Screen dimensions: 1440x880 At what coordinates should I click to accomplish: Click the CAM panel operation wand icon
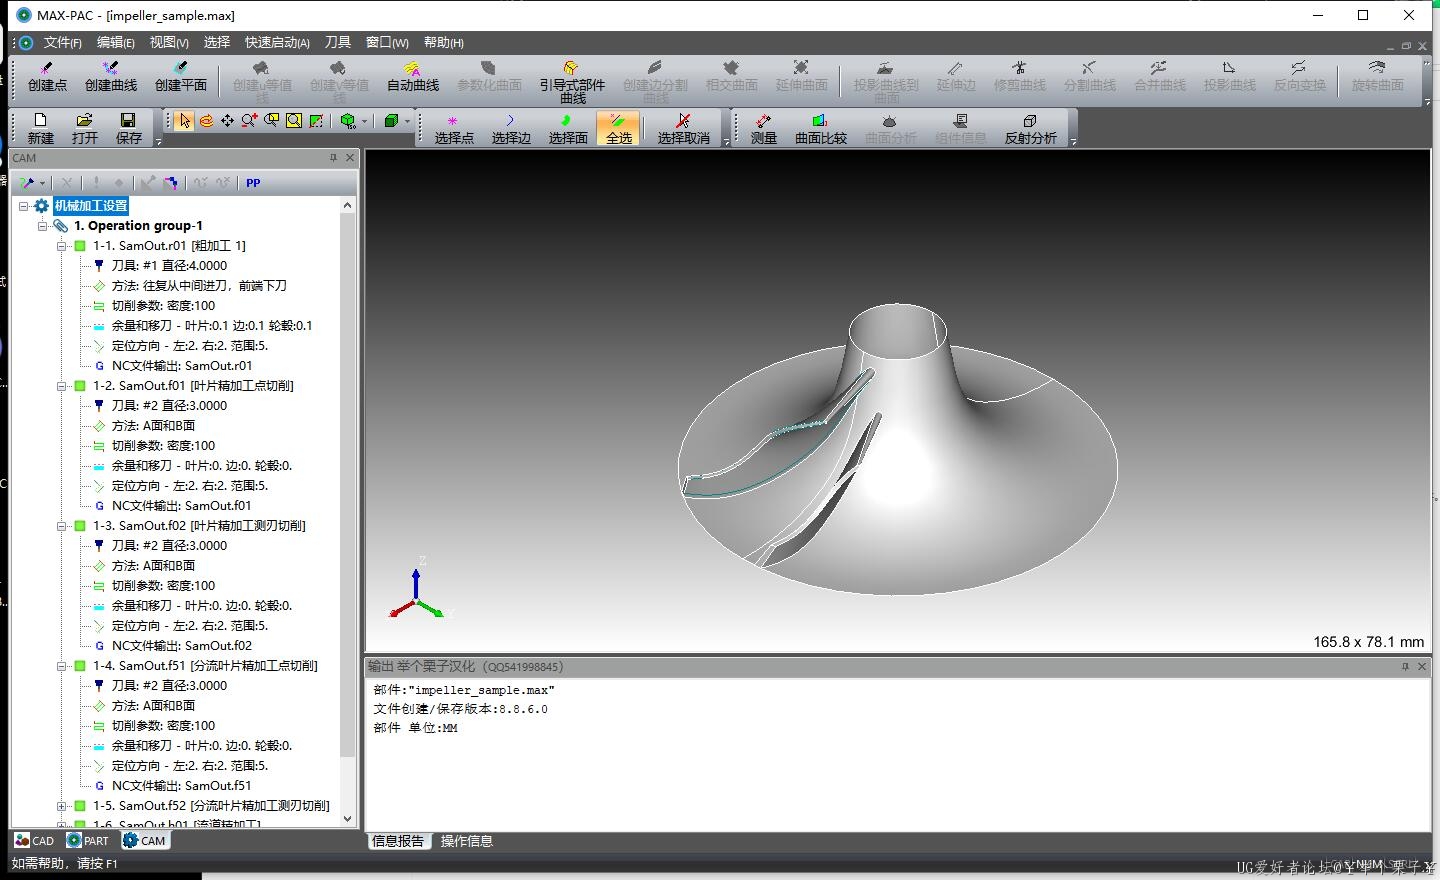coord(27,183)
